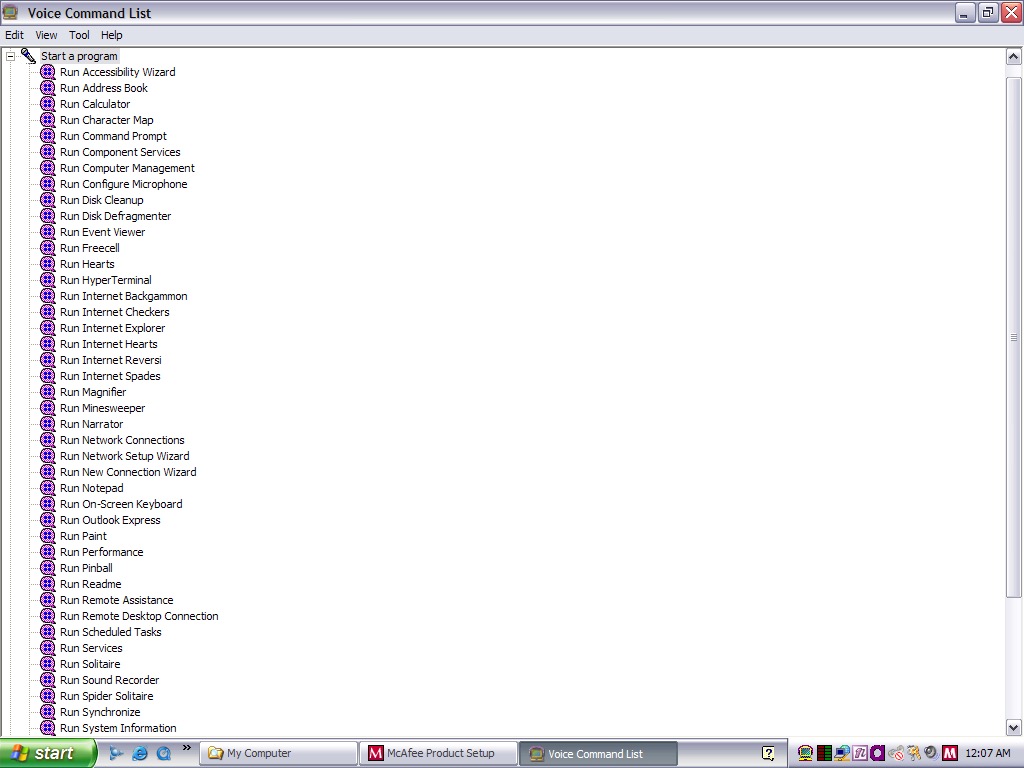Click the icon next to Run Notepad

[47, 488]
